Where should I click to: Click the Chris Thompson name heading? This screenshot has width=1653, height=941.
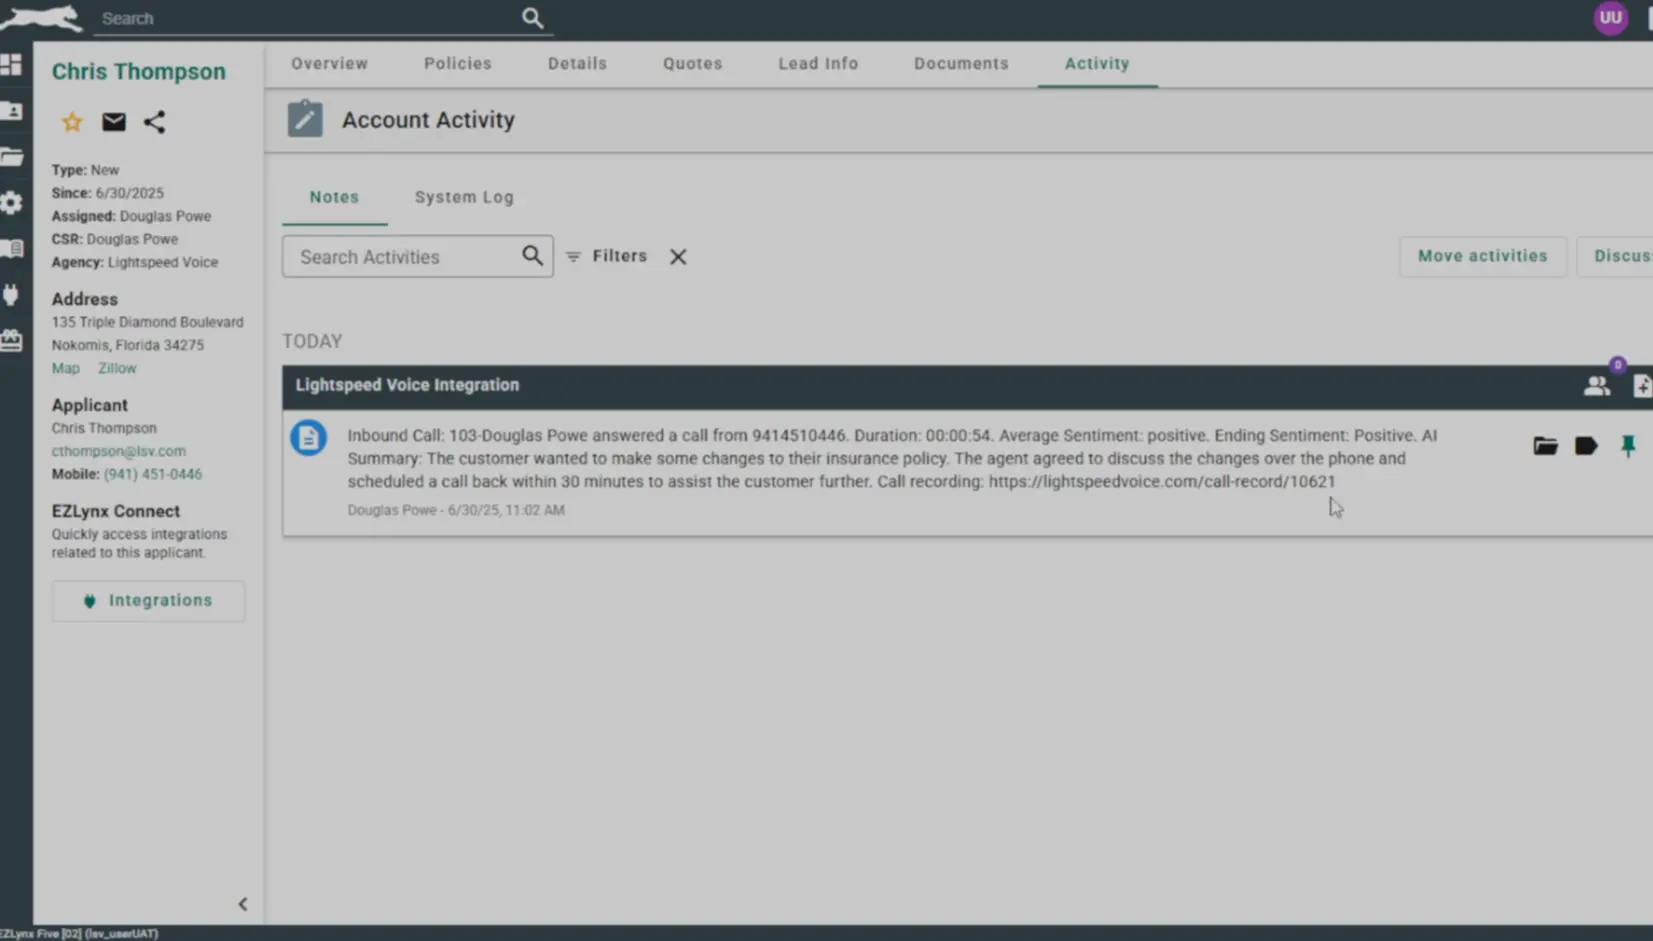click(139, 71)
